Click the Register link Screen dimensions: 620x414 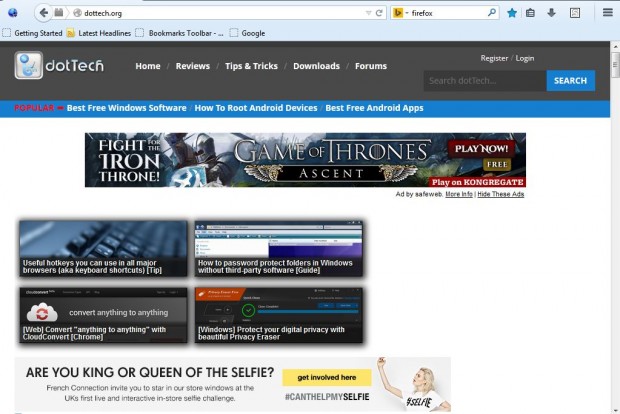pos(494,58)
